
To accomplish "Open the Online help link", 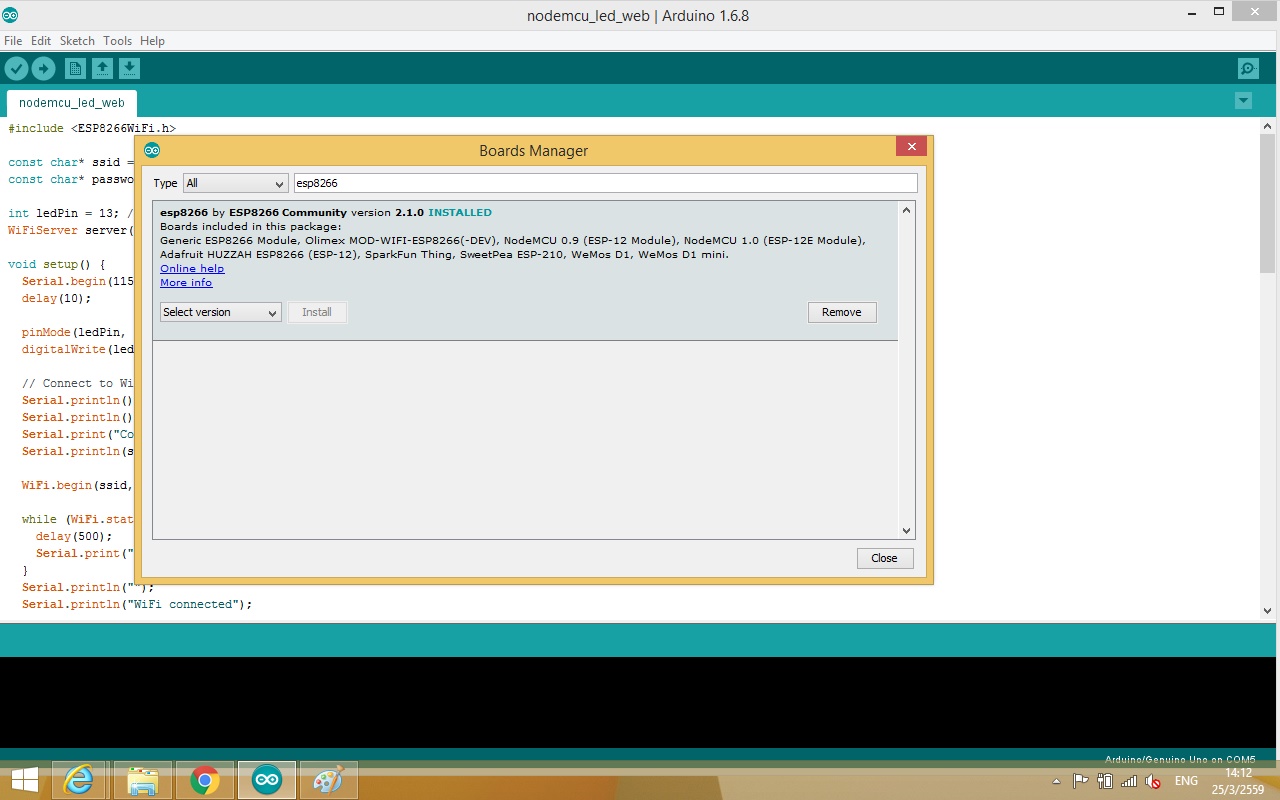I will click(x=192, y=268).
